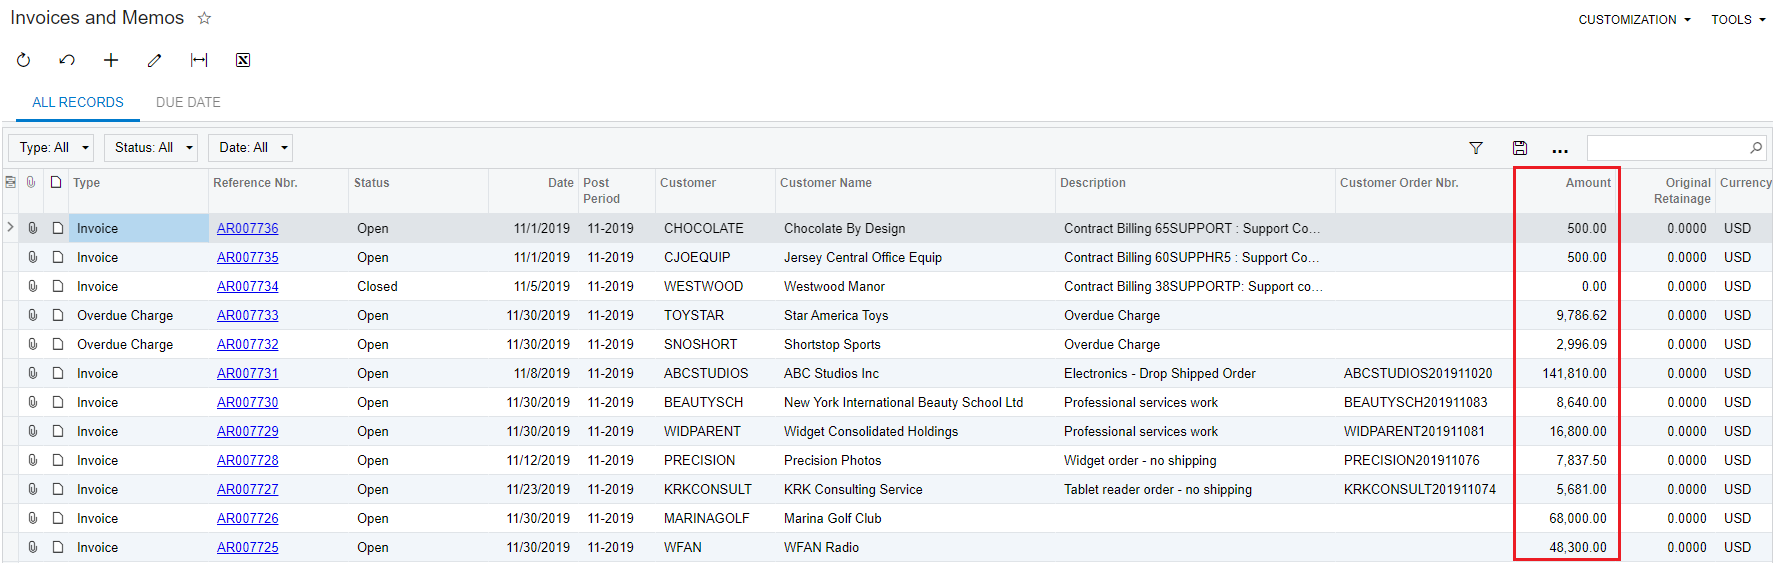This screenshot has width=1774, height=563.
Task: Click the Refresh icon in toolbar
Action: click(x=24, y=60)
